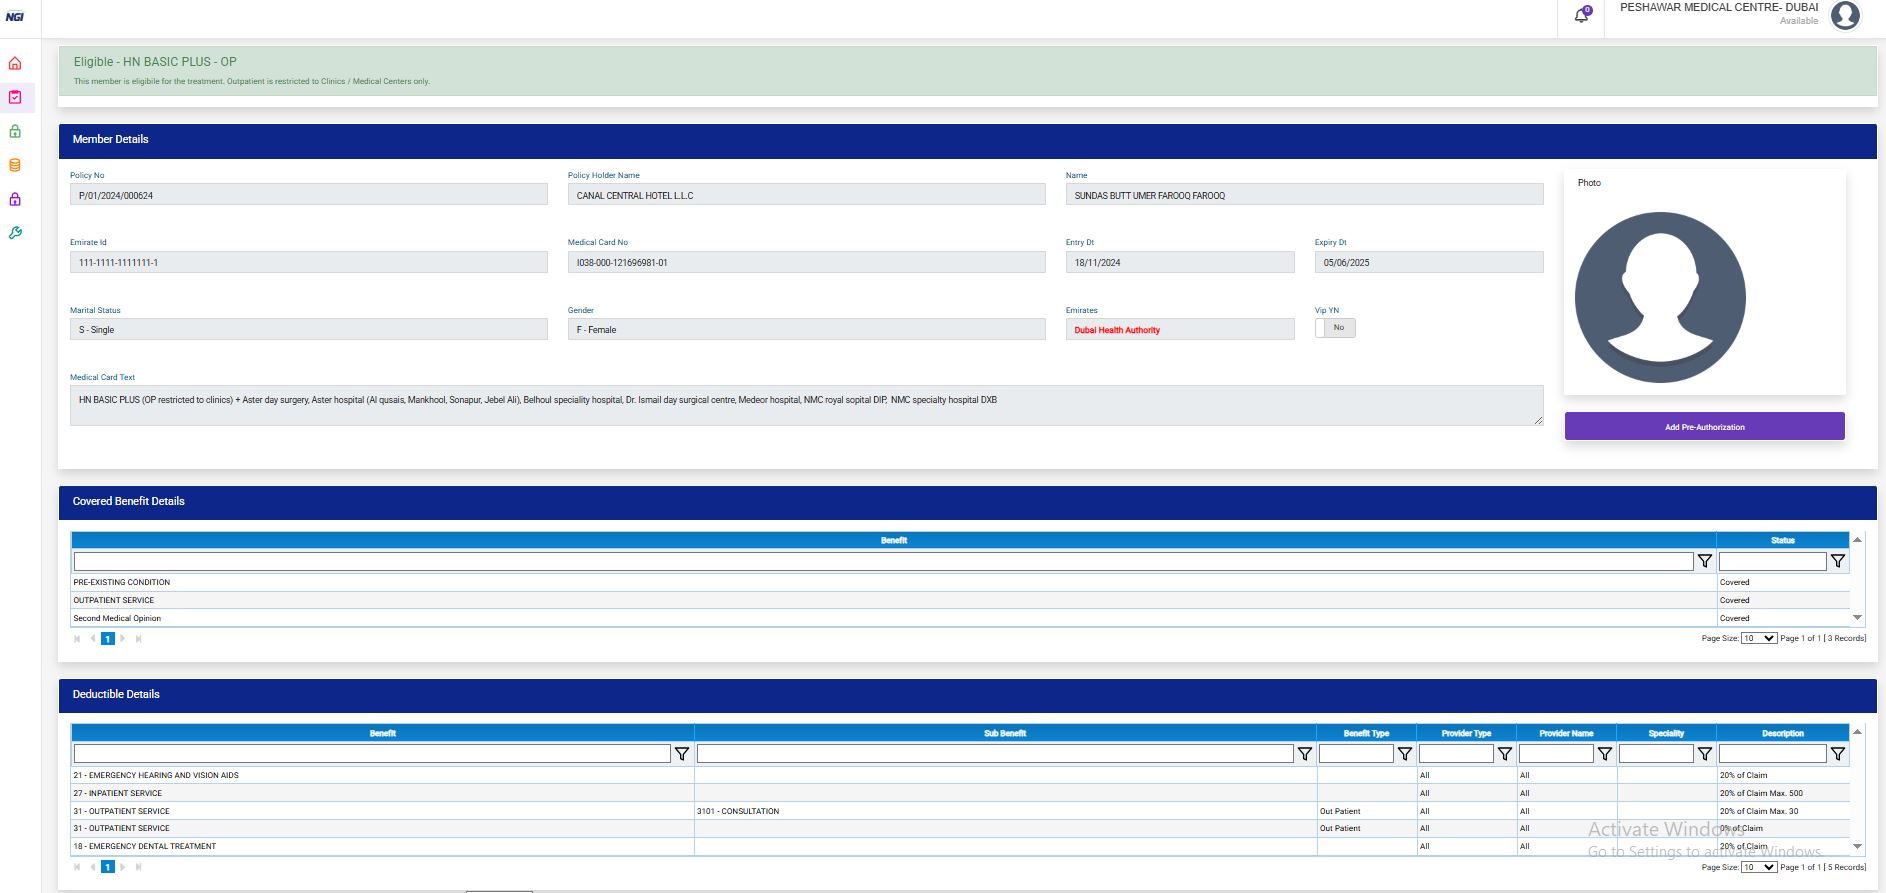Image resolution: width=1886 pixels, height=893 pixels.
Task: Click the Benefit column header in Deductible Details
Action: click(382, 733)
